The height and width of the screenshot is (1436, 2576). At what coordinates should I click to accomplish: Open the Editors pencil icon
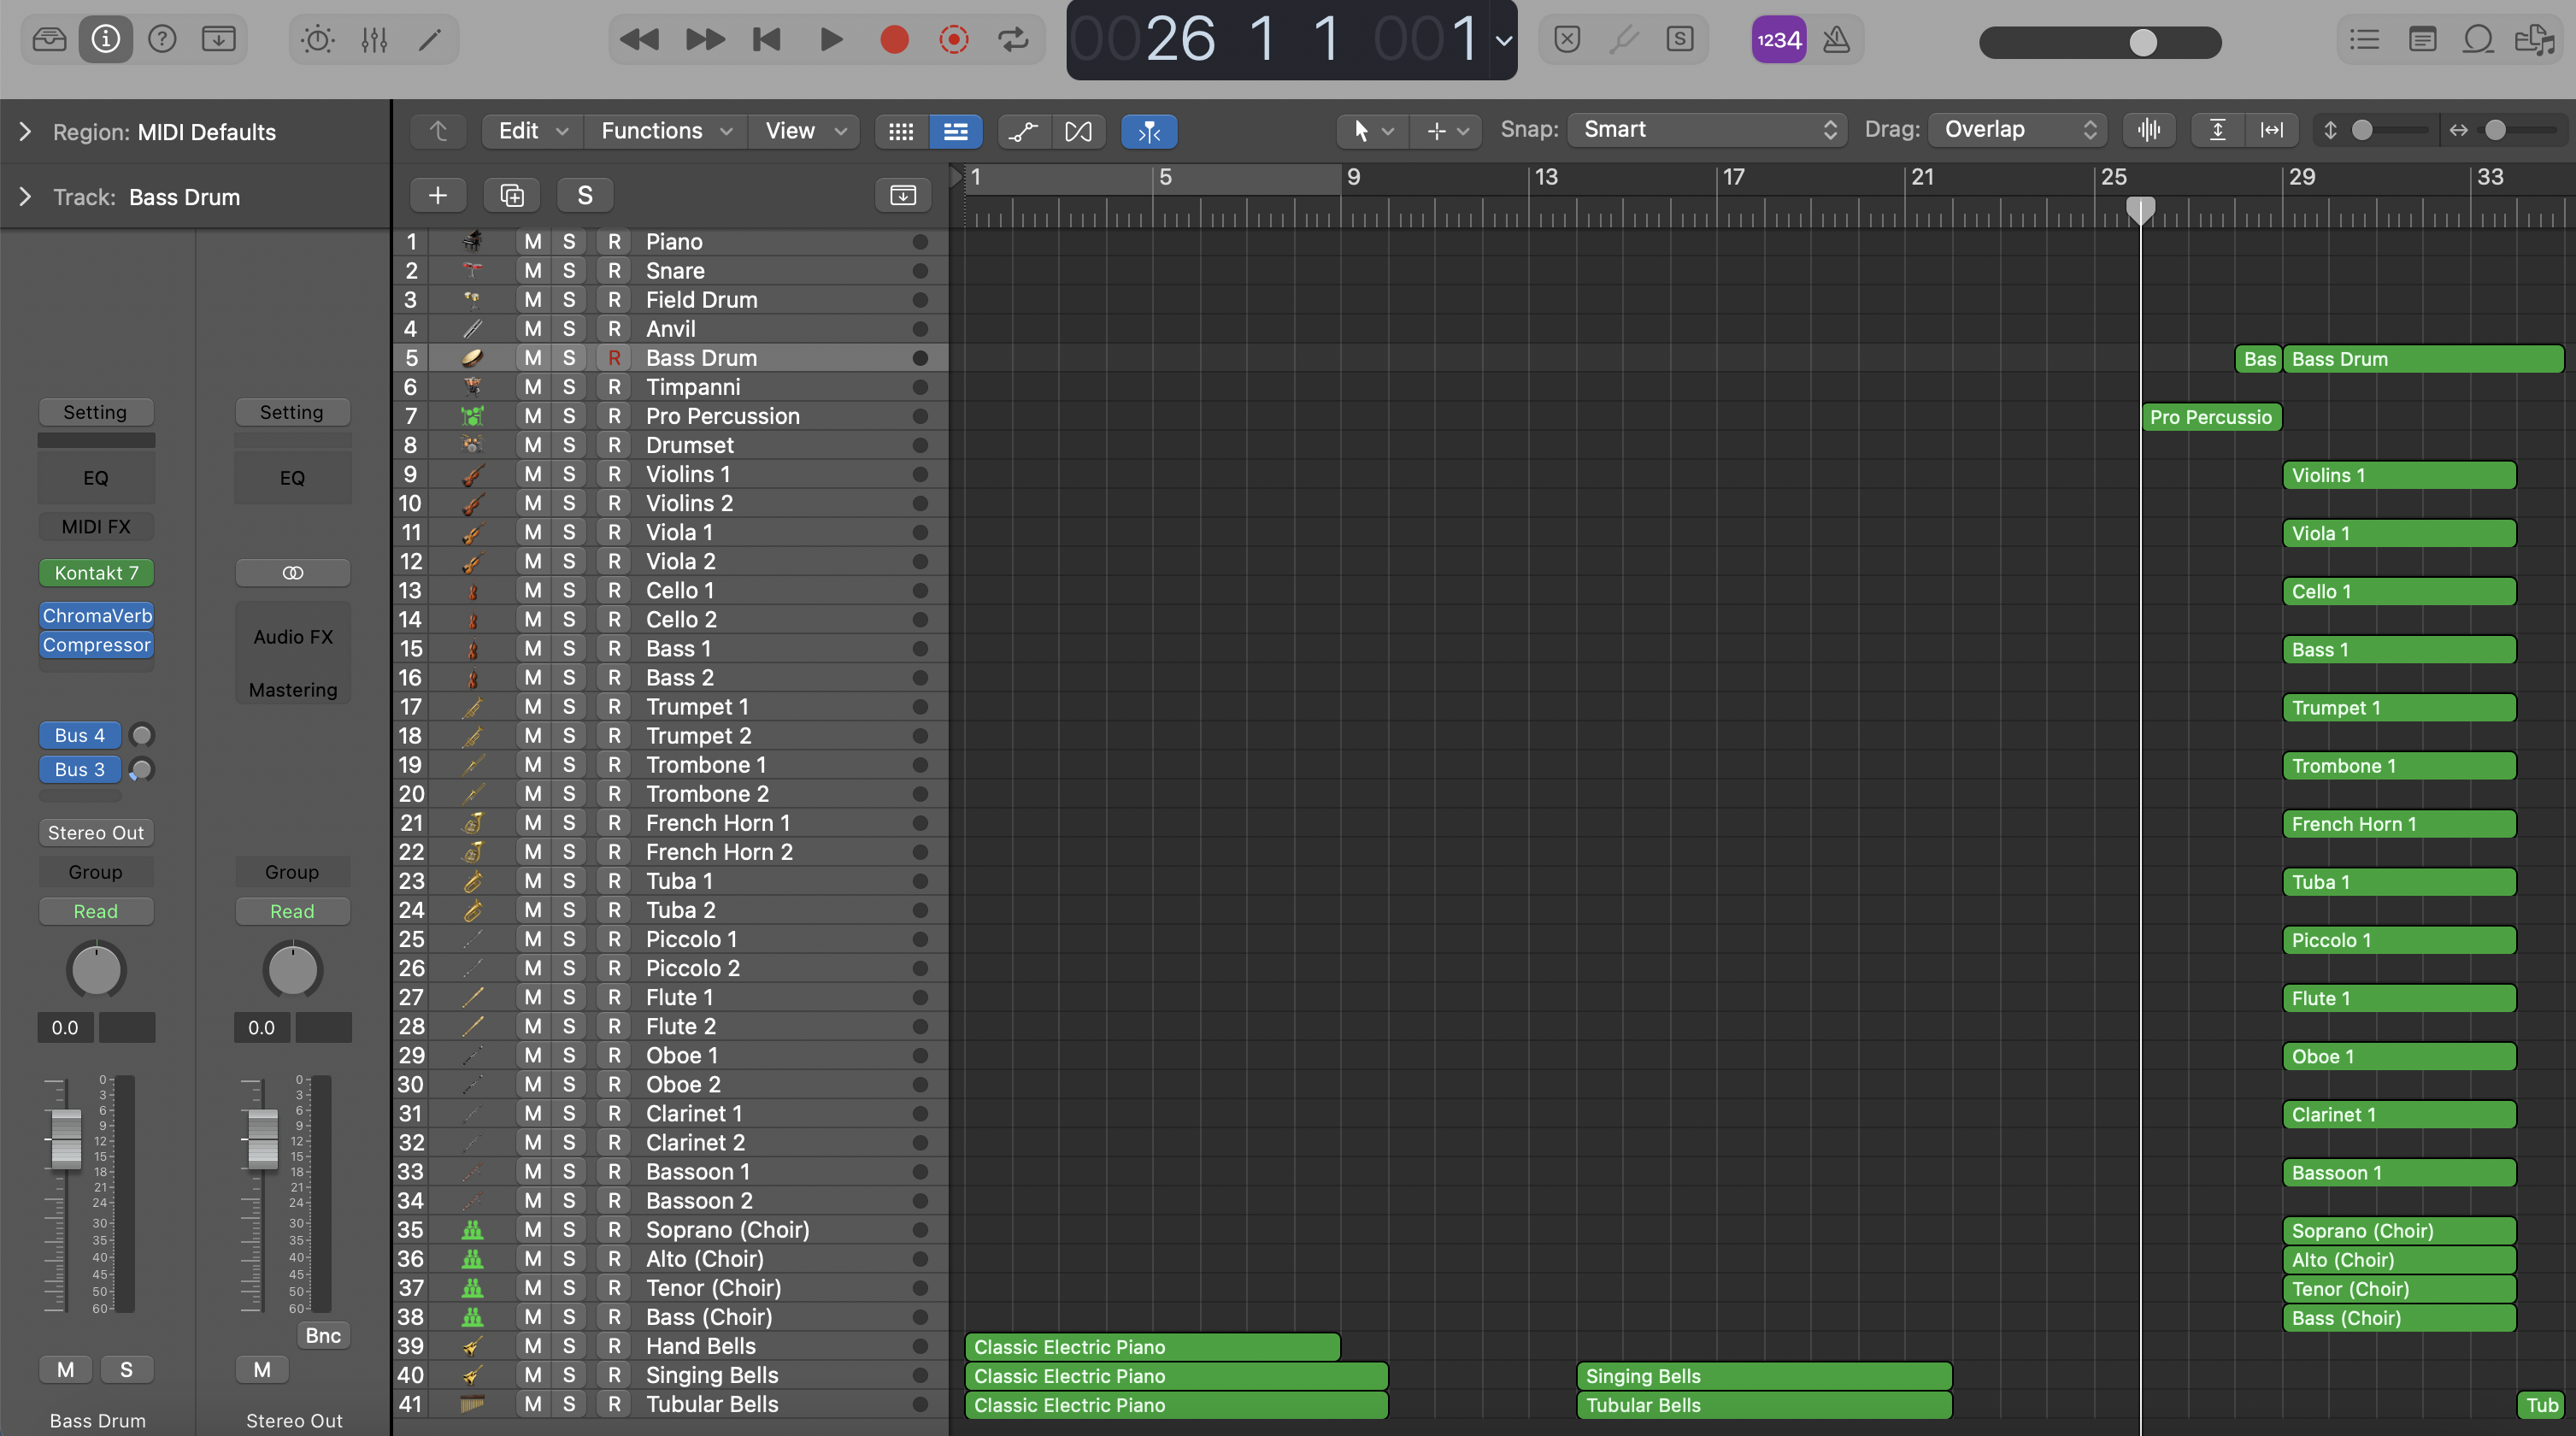430,40
